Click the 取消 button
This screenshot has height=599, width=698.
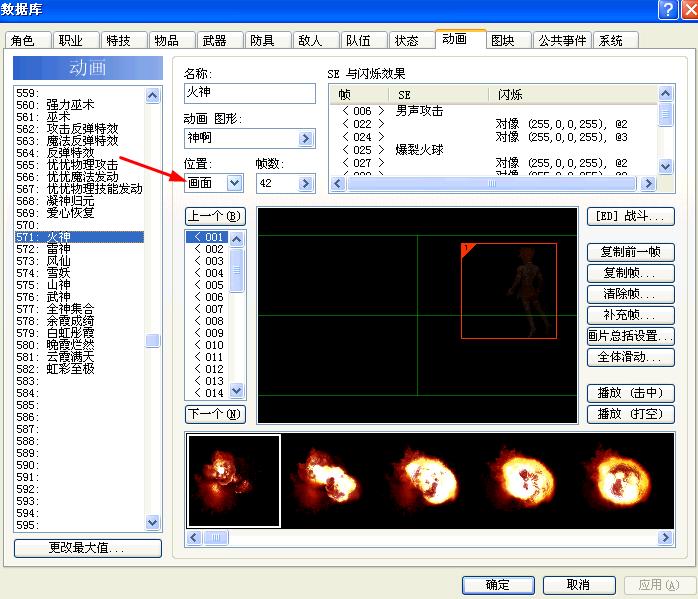[579, 585]
